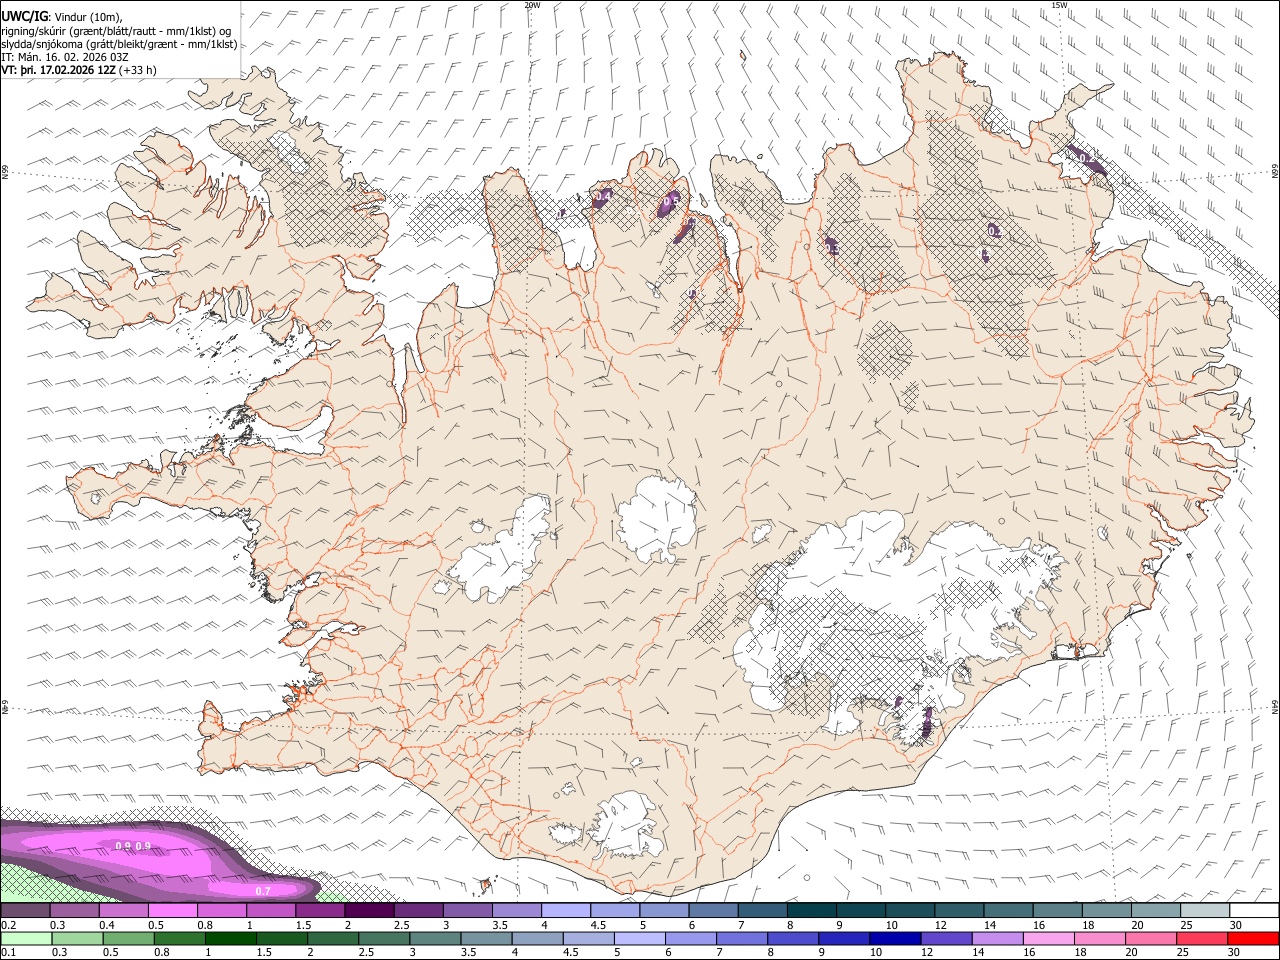Click the bright pink 0.5–0.8 snow legend swatch
The width and height of the screenshot is (1280, 960).
coord(171,910)
